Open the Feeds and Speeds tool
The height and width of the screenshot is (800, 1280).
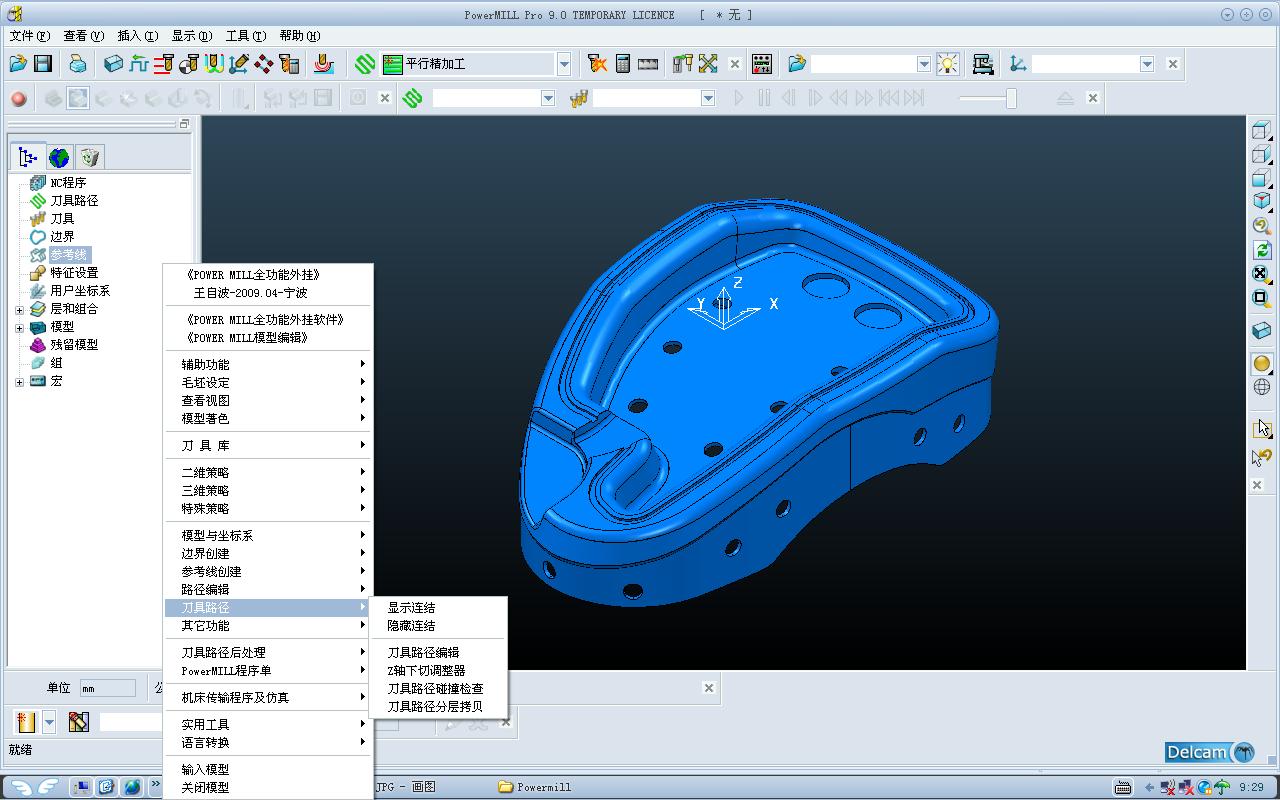click(139, 64)
